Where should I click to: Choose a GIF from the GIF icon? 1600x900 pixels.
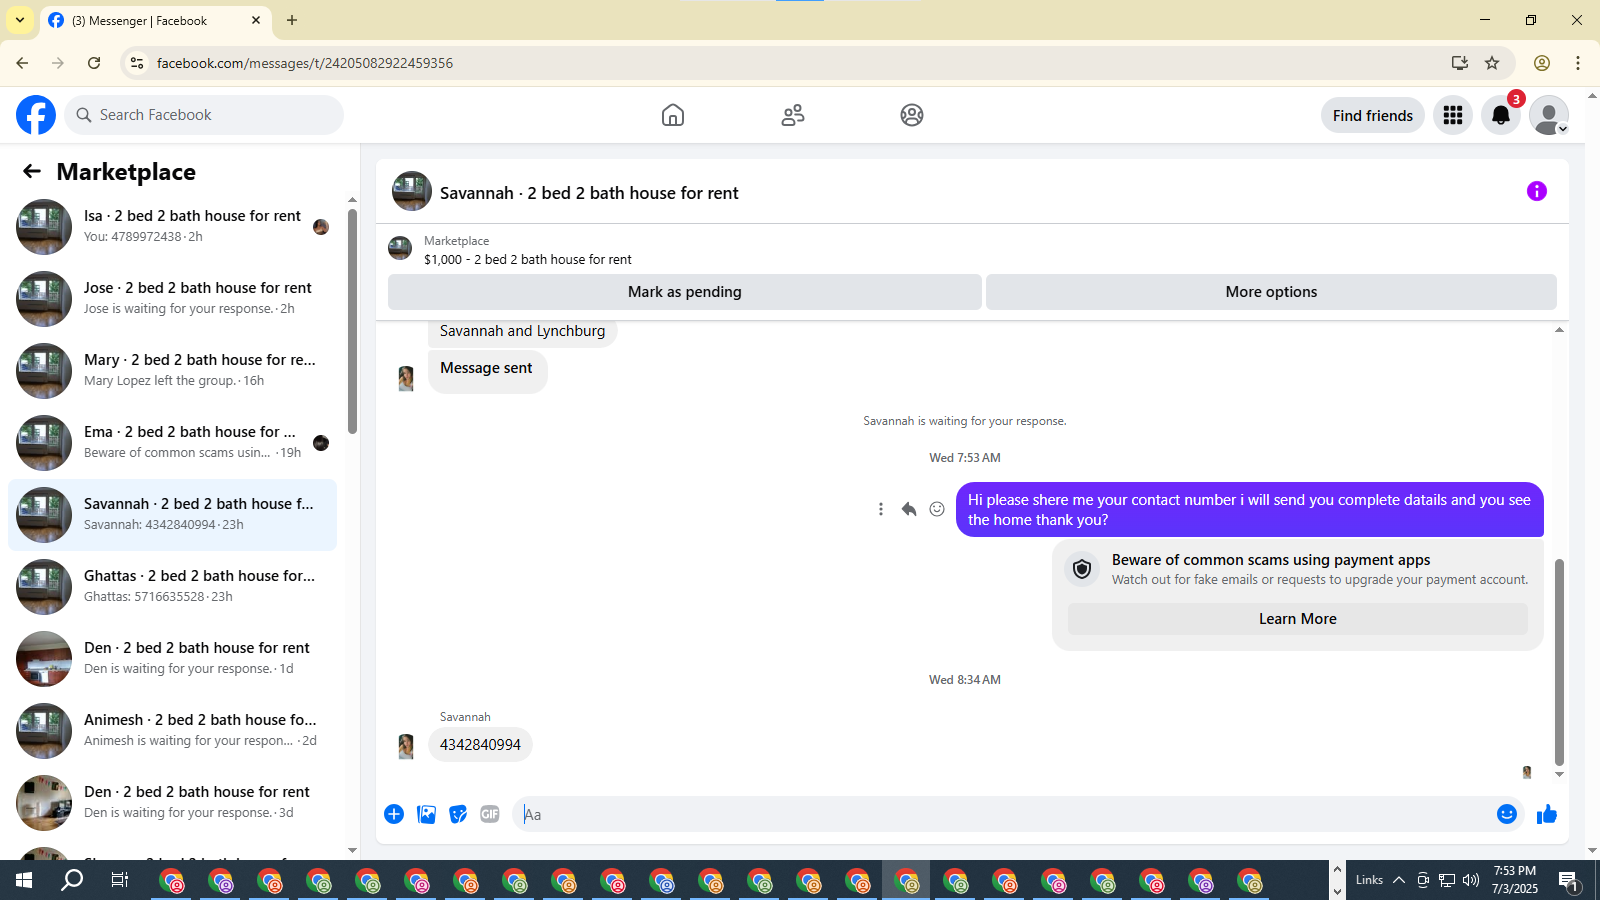click(490, 814)
